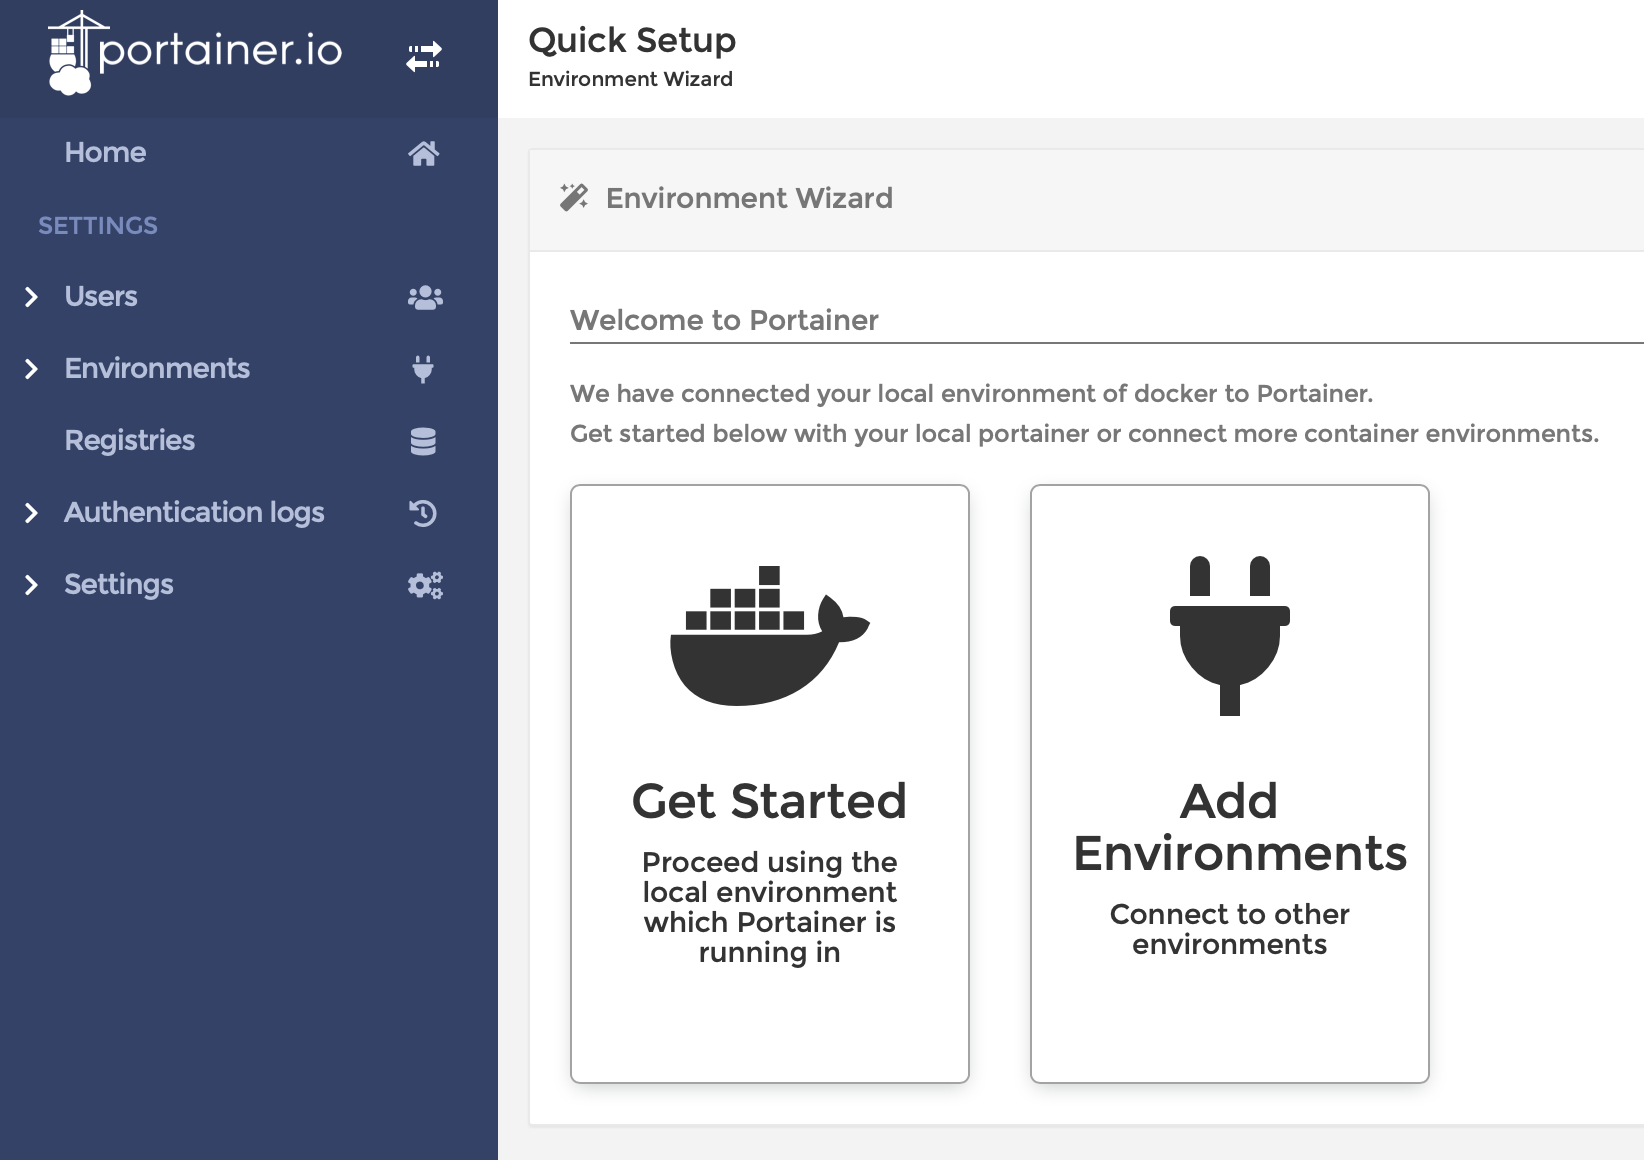Click the Environments plug icon in sidebar
This screenshot has width=1644, height=1160.
click(x=424, y=368)
